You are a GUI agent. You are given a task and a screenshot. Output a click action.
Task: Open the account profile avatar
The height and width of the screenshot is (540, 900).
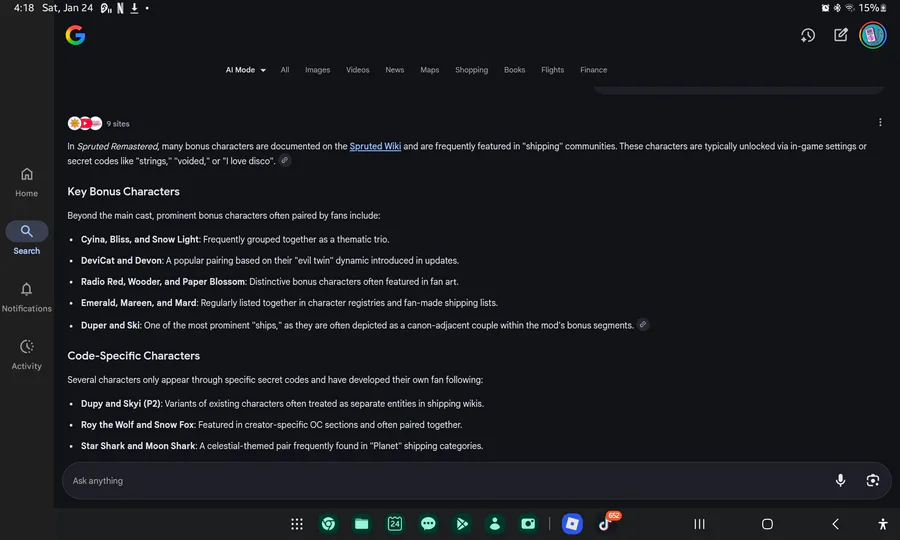pos(872,36)
